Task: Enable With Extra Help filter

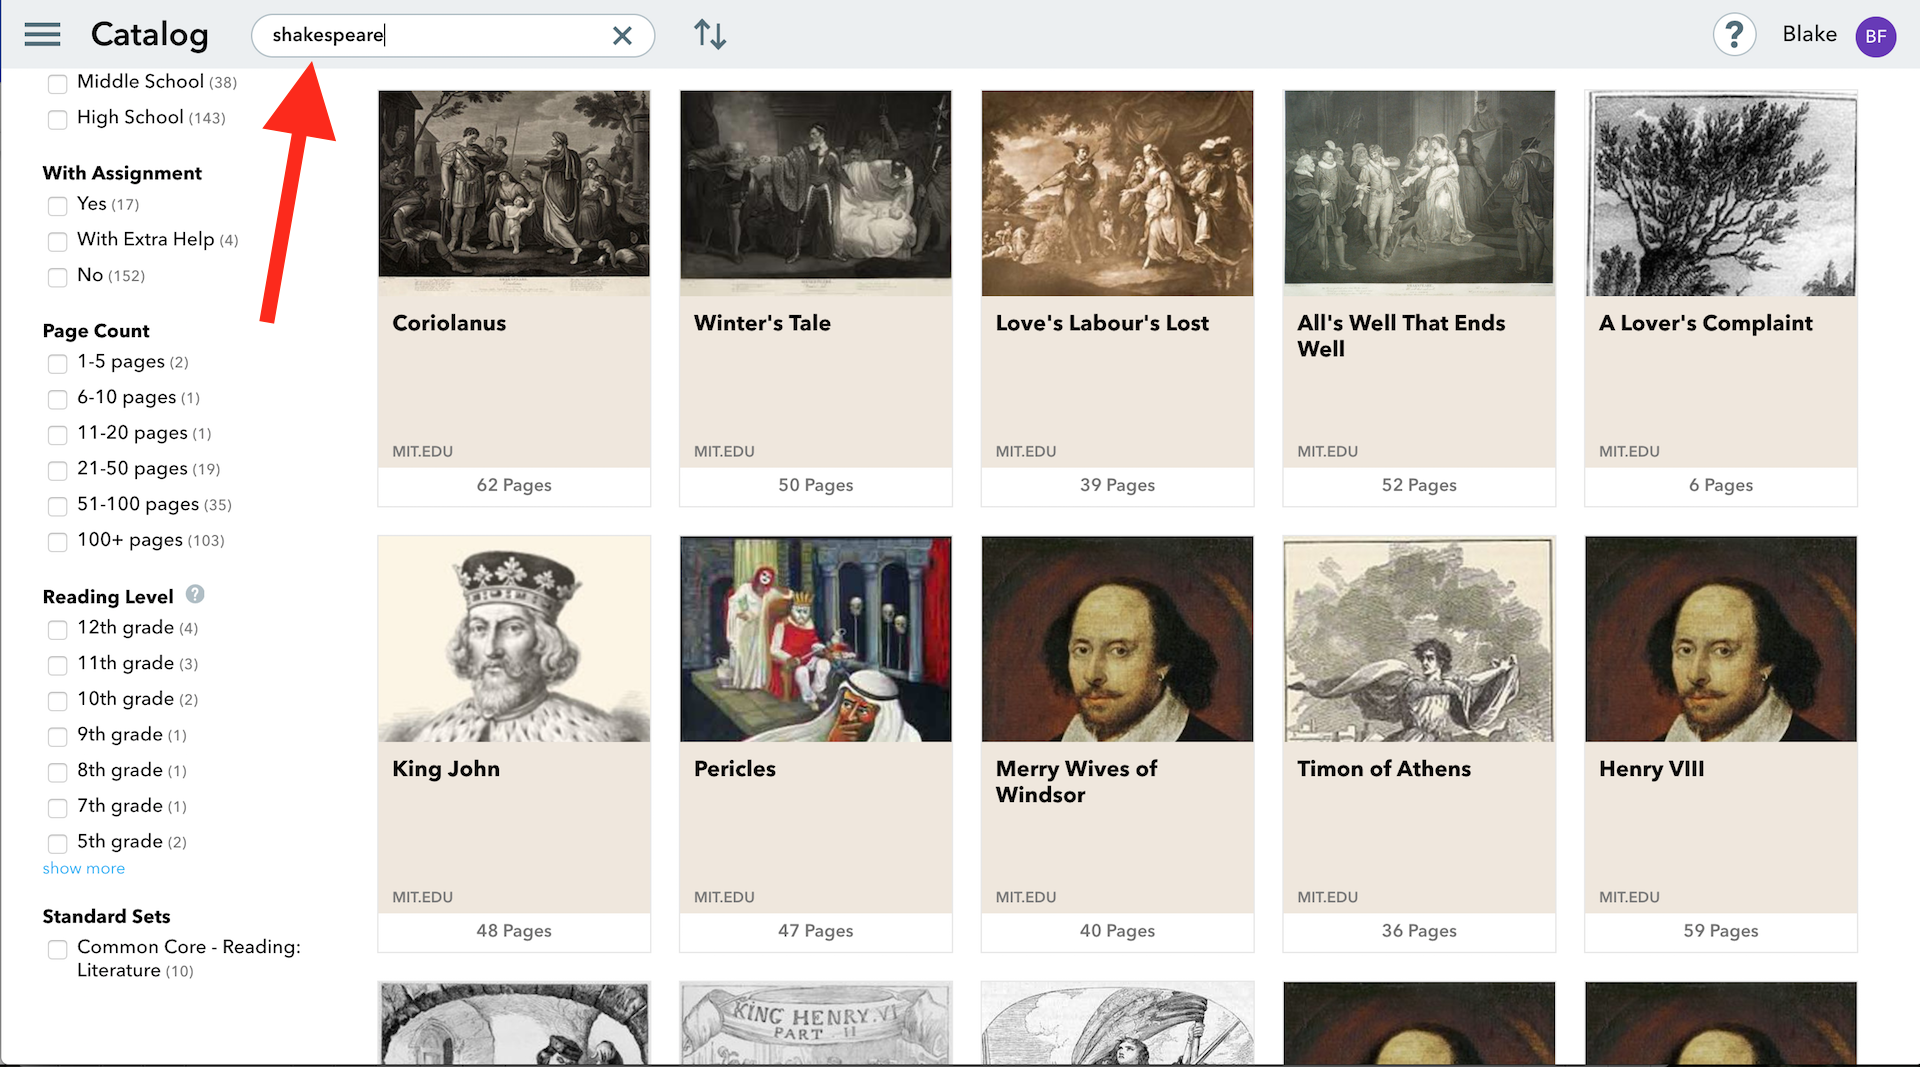Action: click(x=58, y=241)
